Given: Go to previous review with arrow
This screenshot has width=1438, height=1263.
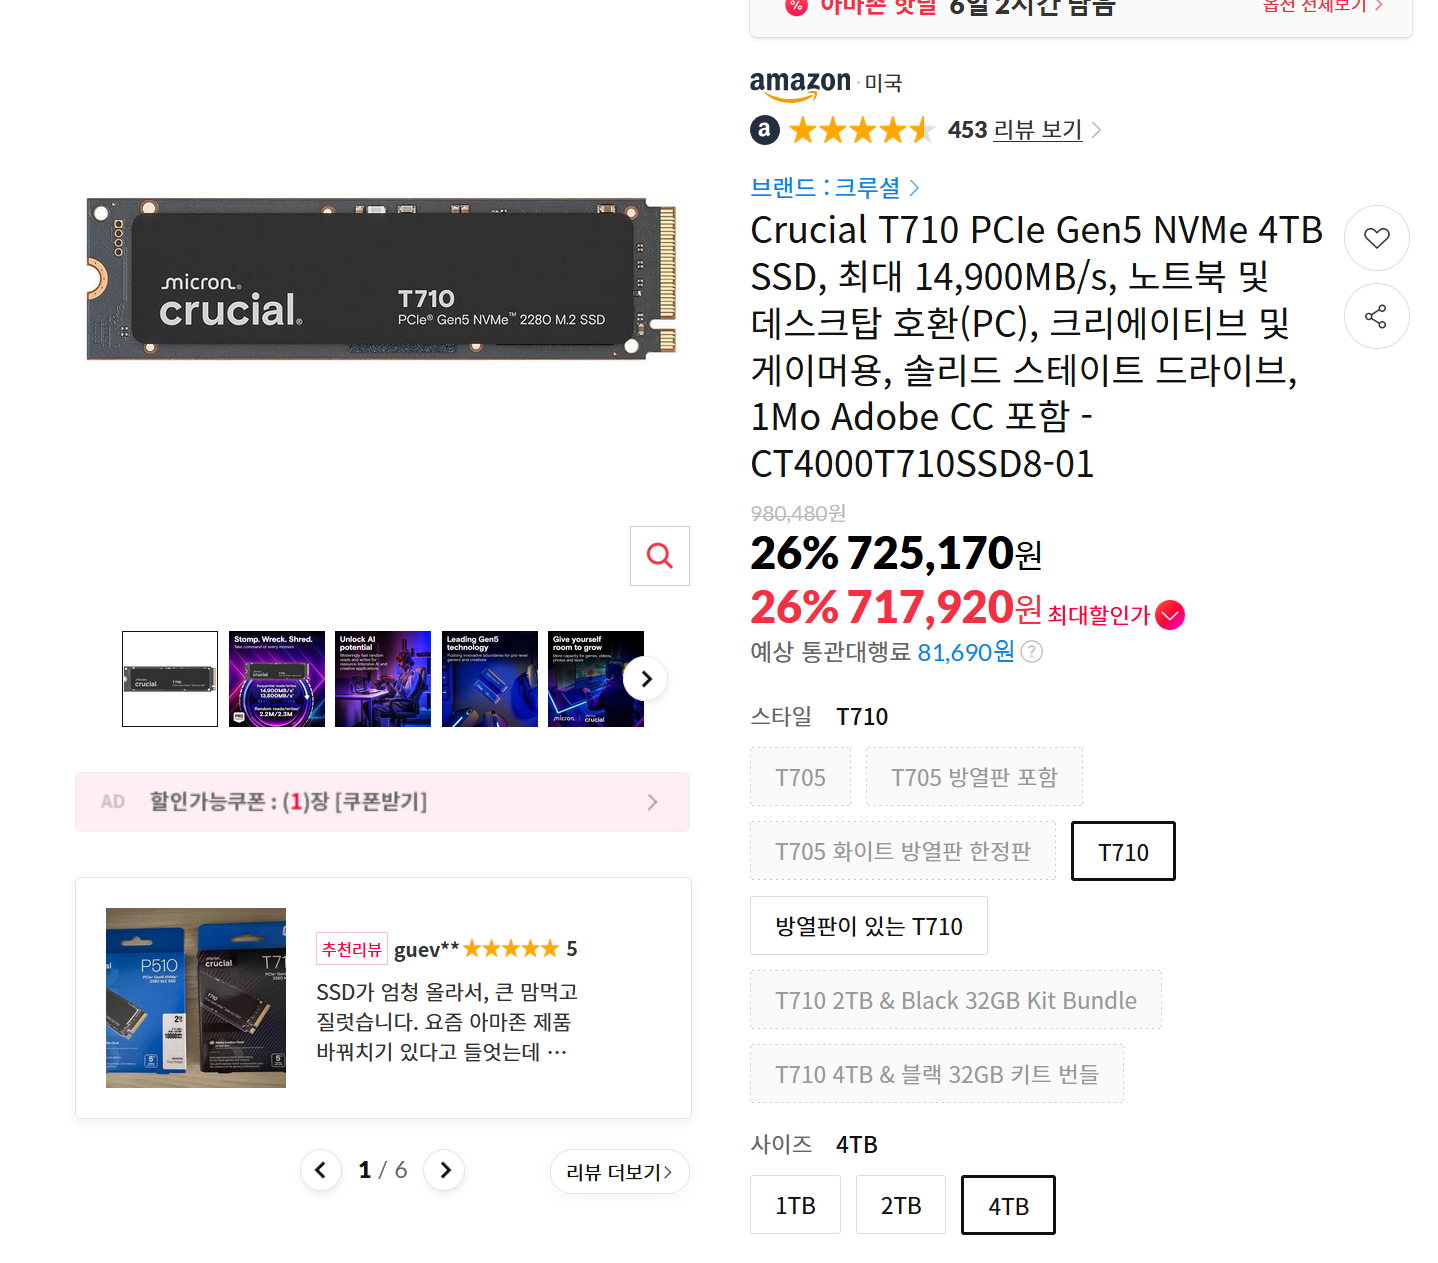Looking at the screenshot, I should 320,1170.
